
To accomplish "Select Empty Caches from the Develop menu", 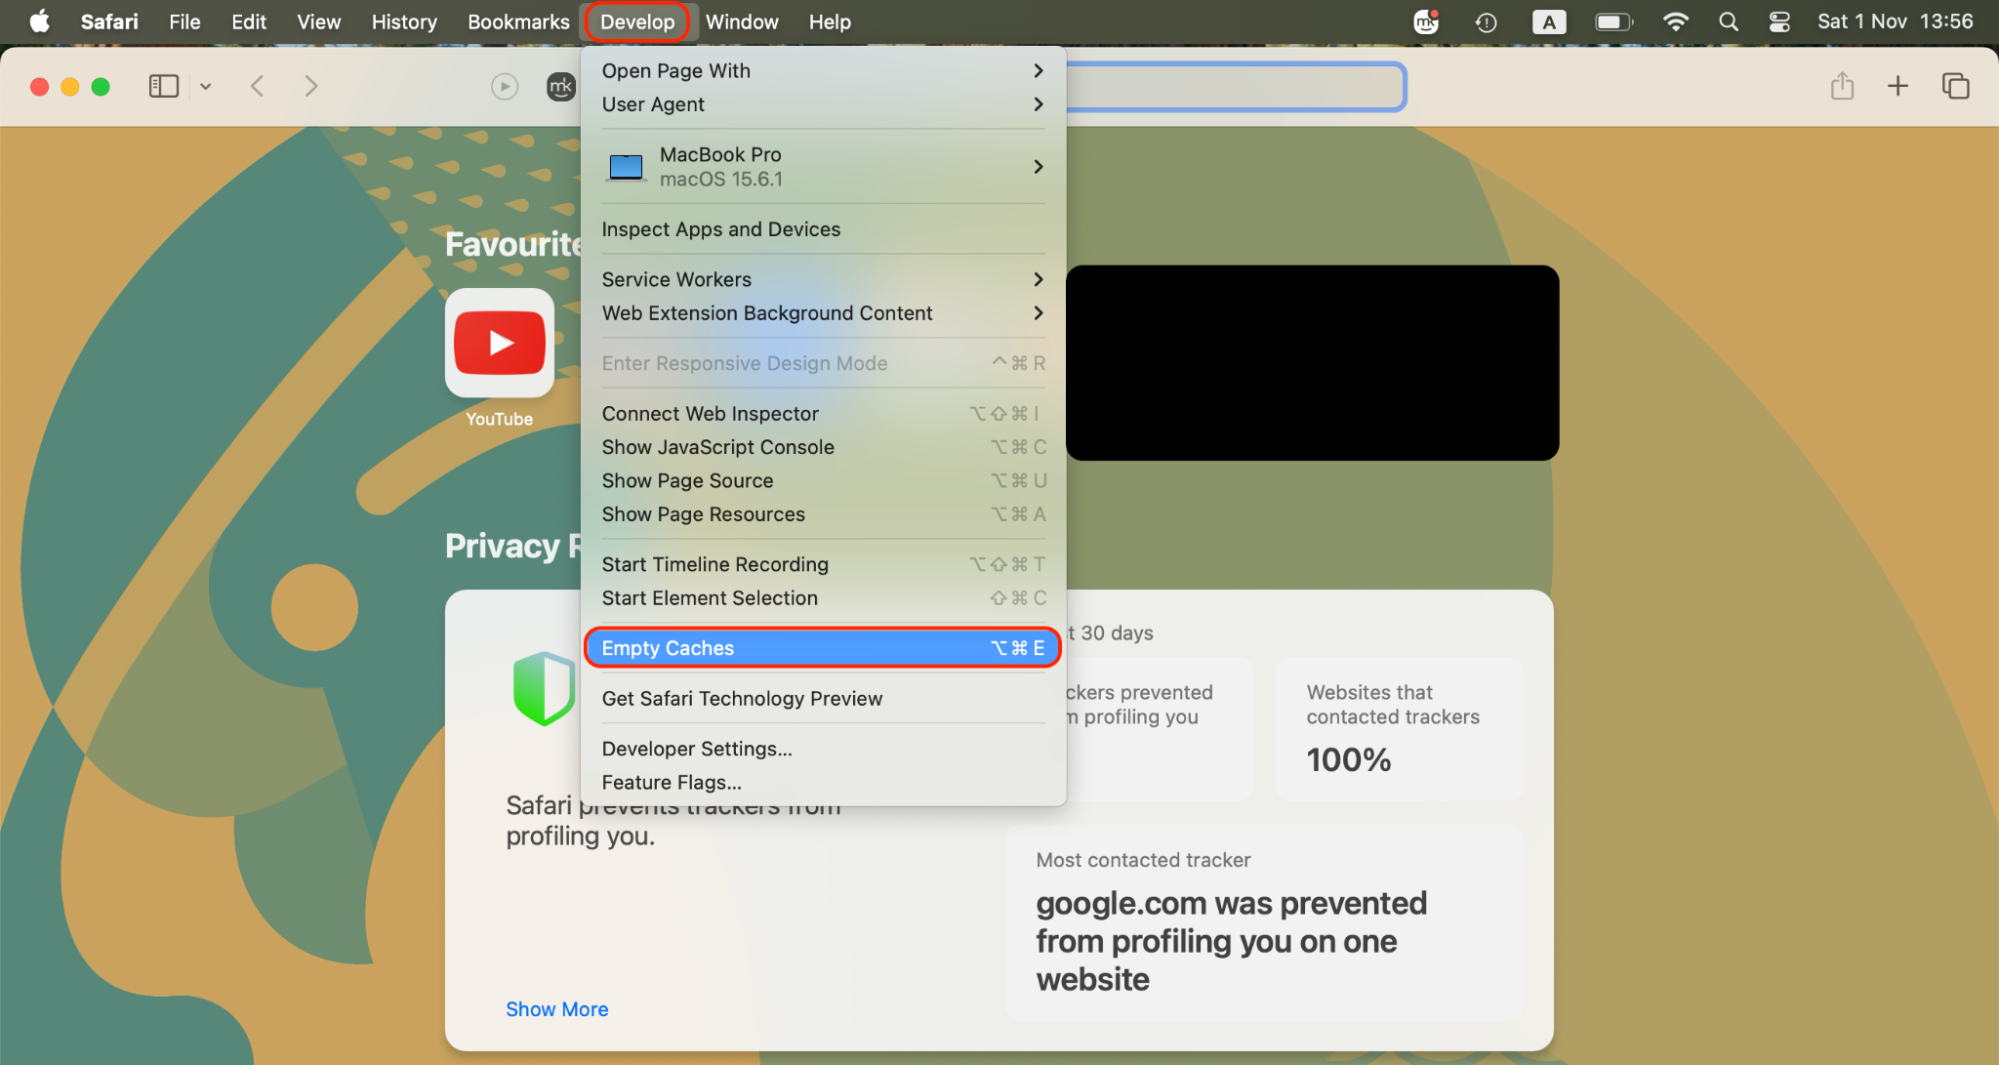I will pos(667,647).
